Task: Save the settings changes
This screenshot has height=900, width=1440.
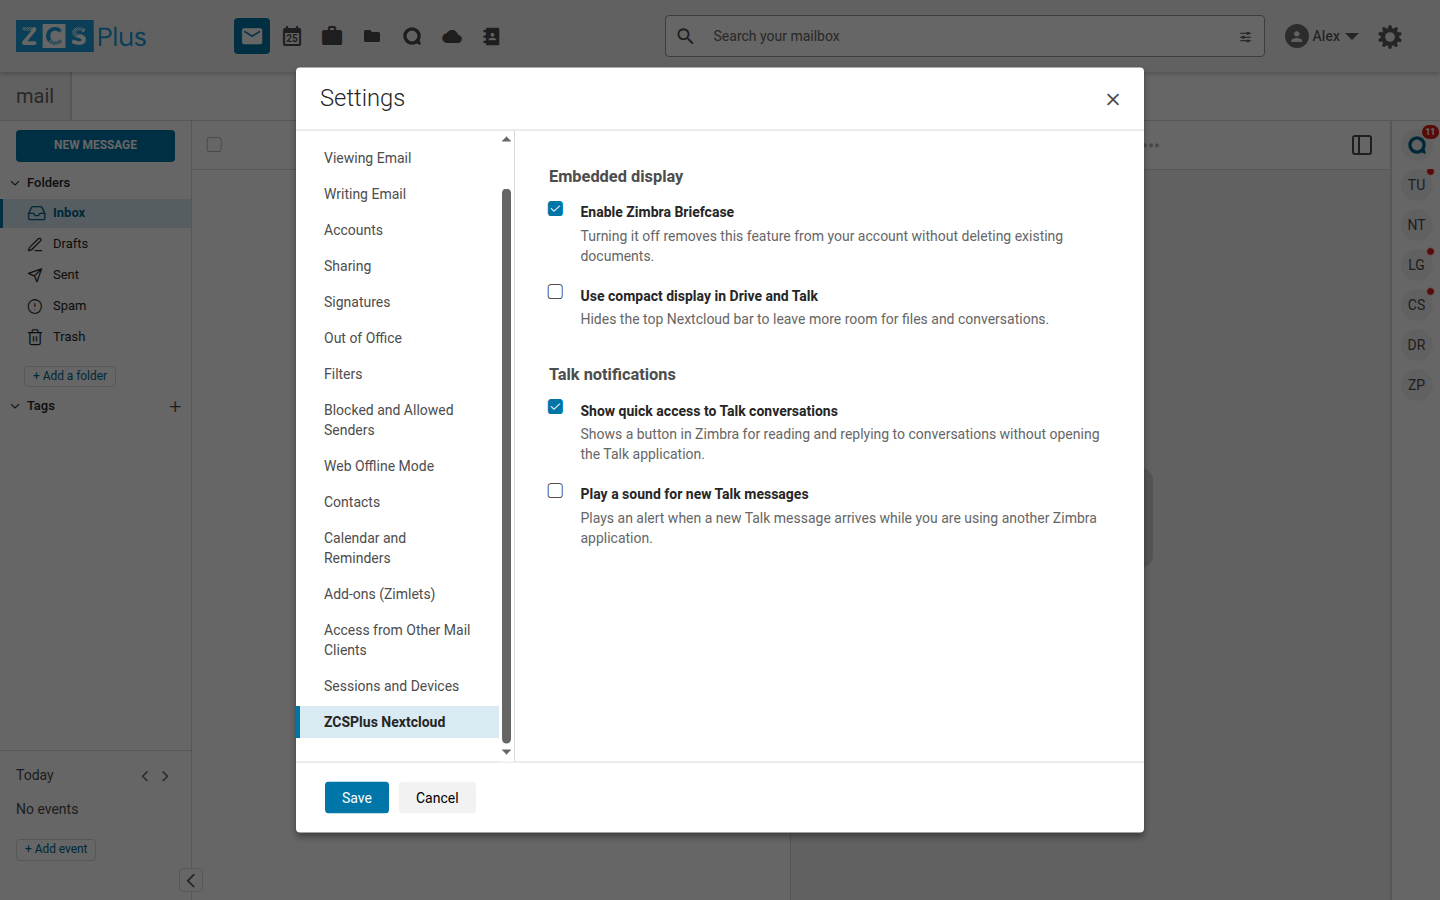Action: [x=357, y=798]
